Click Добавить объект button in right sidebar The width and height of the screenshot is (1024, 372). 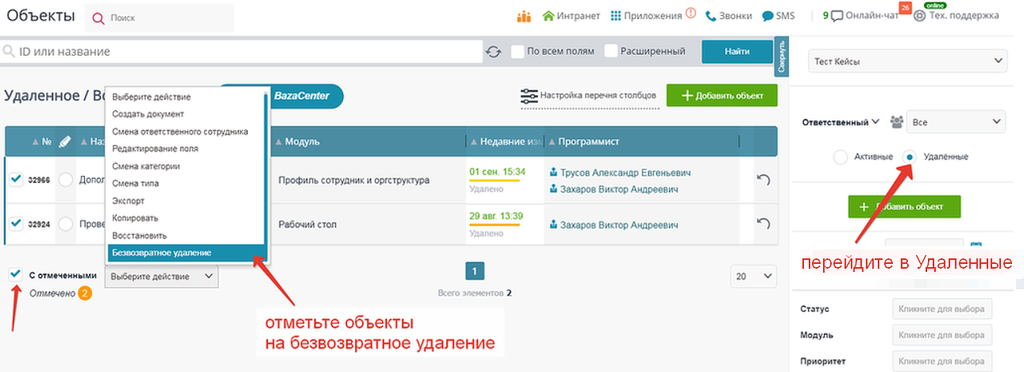coord(904,206)
